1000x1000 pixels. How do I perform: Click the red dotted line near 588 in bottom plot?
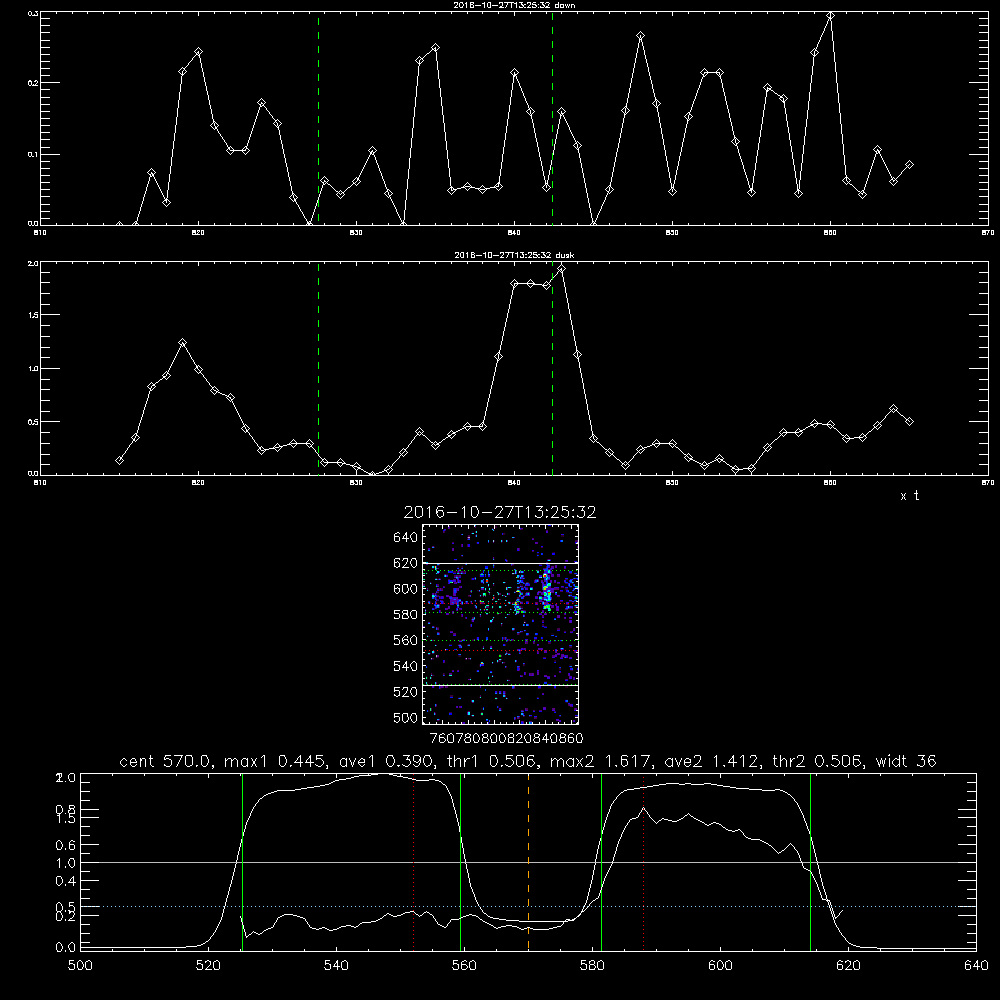(x=643, y=861)
